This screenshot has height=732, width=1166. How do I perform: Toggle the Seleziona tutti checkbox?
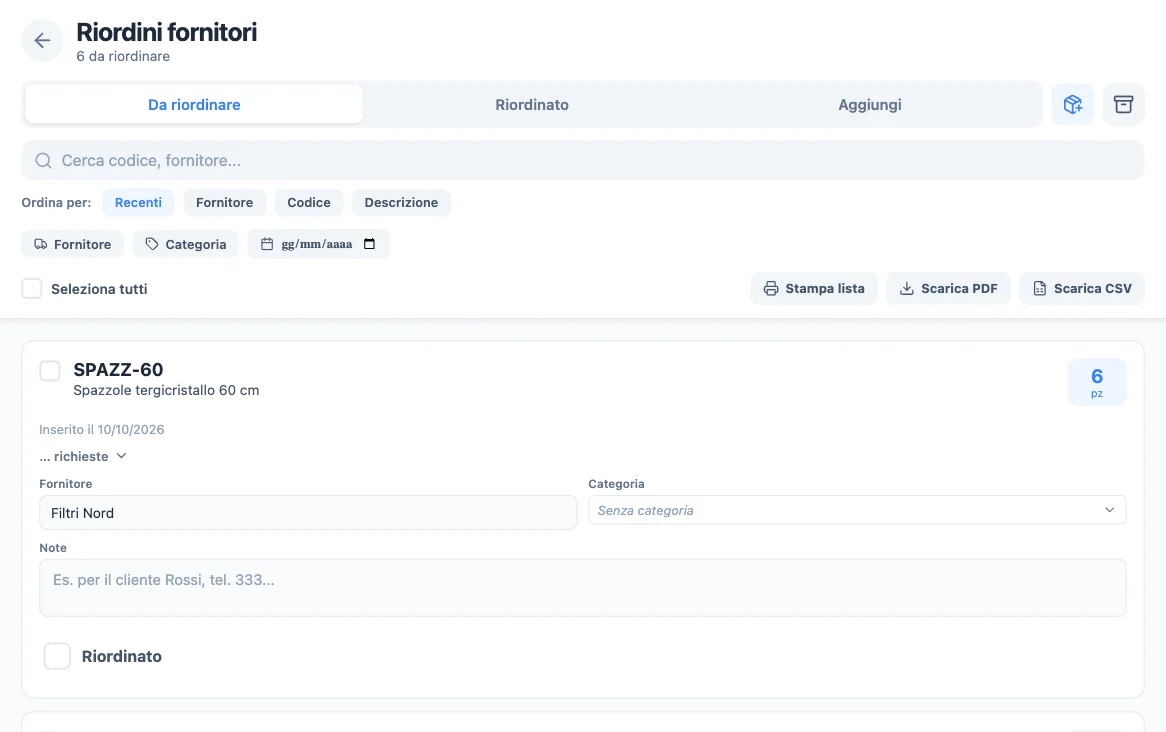pos(32,289)
